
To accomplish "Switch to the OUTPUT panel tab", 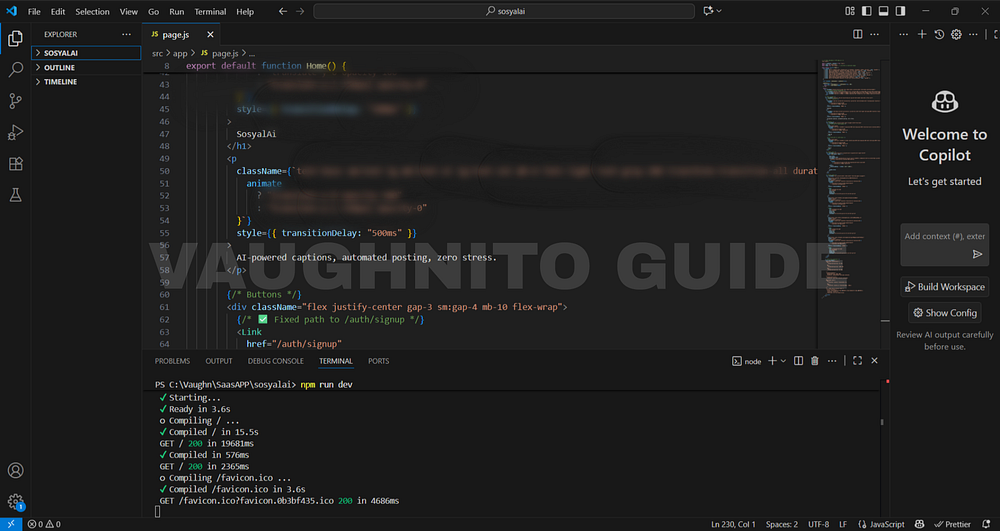I will [x=219, y=361].
